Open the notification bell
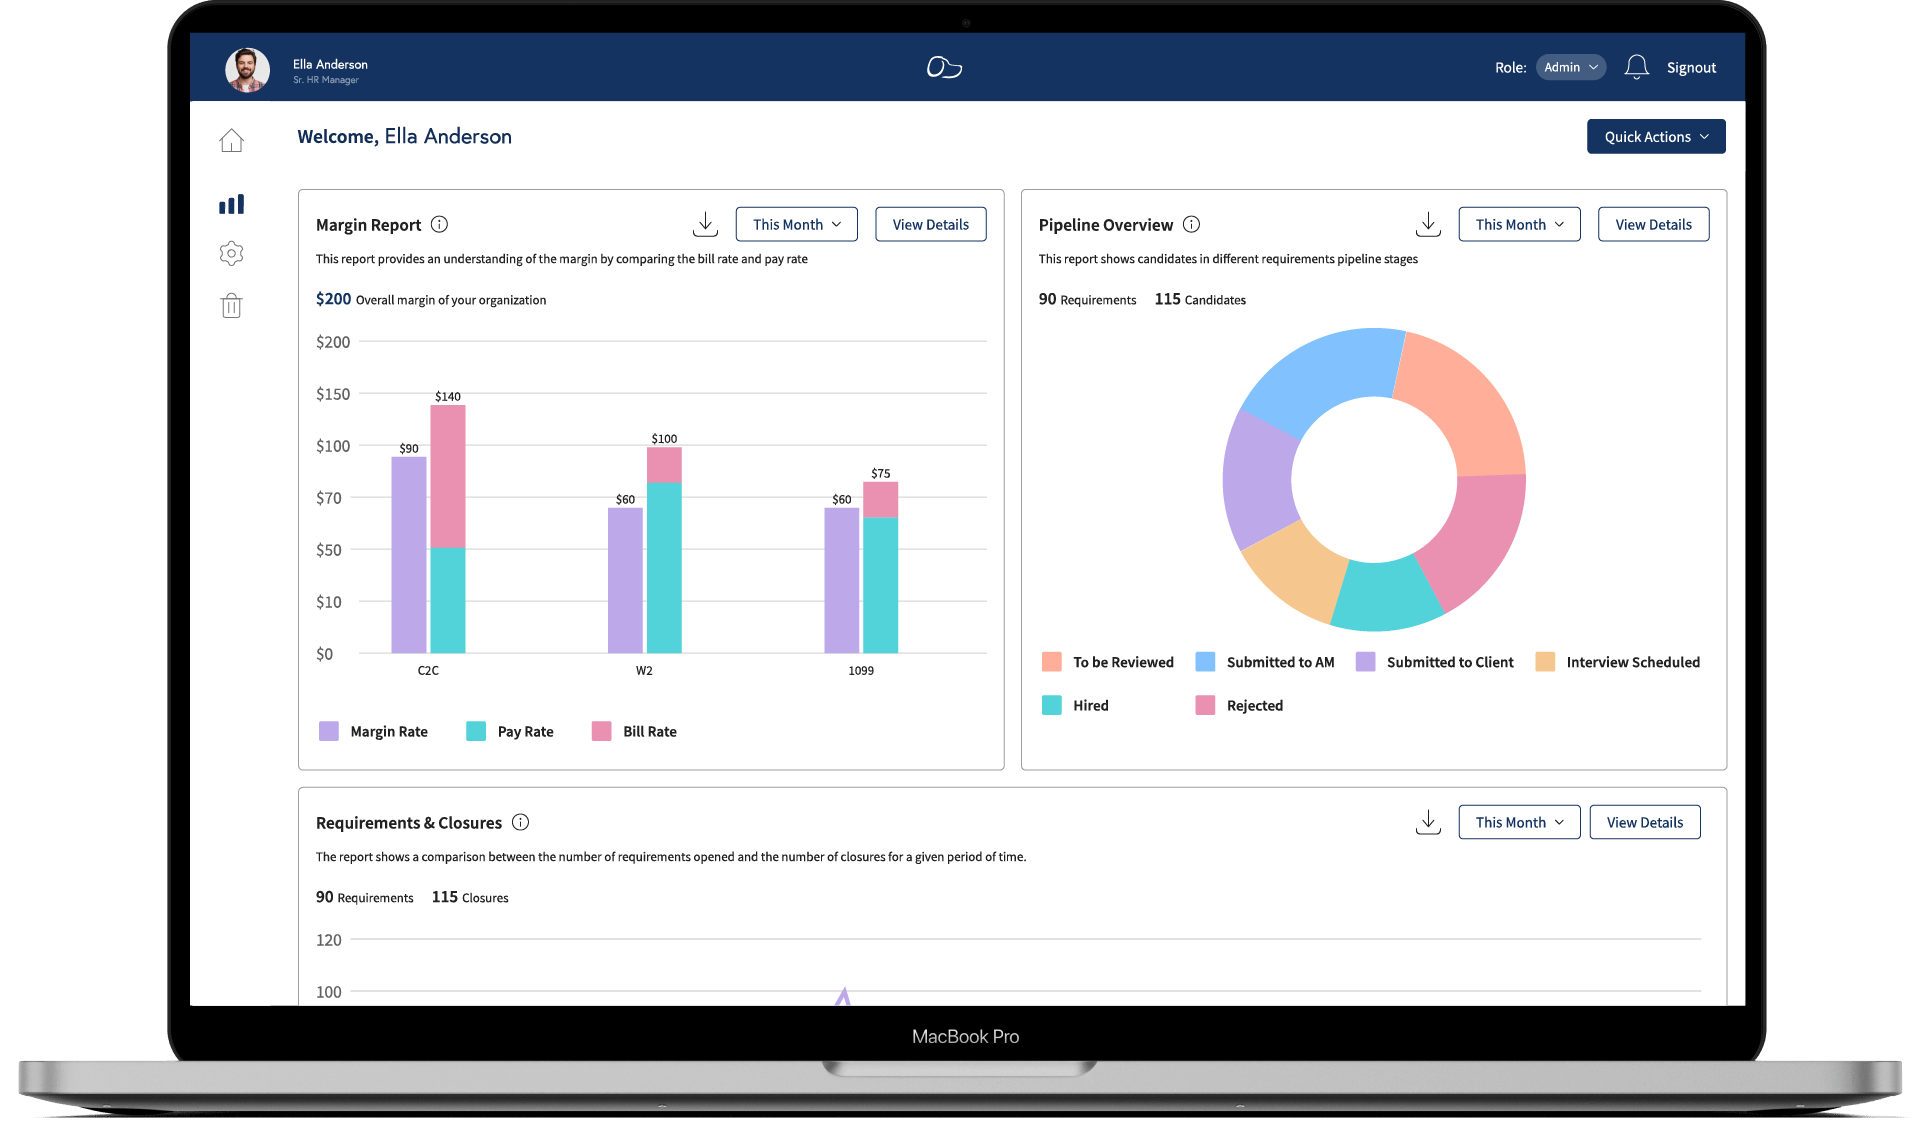Viewport: 1921px width, 1123px height. pyautogui.click(x=1637, y=66)
